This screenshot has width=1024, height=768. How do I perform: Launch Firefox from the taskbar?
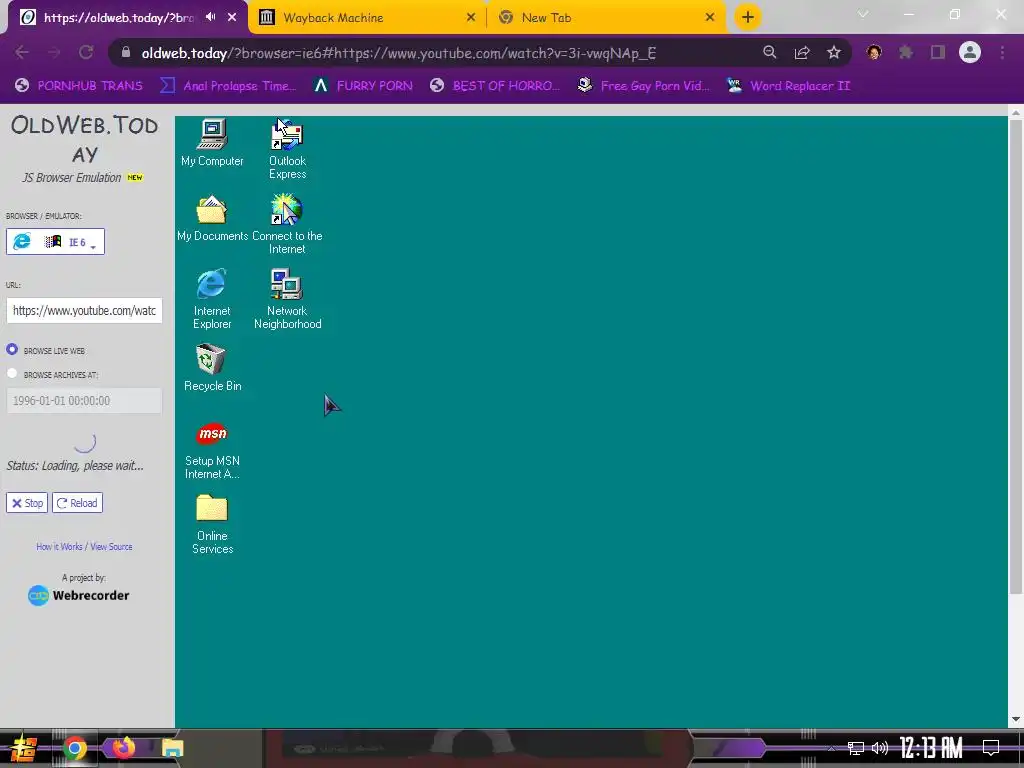[123, 748]
